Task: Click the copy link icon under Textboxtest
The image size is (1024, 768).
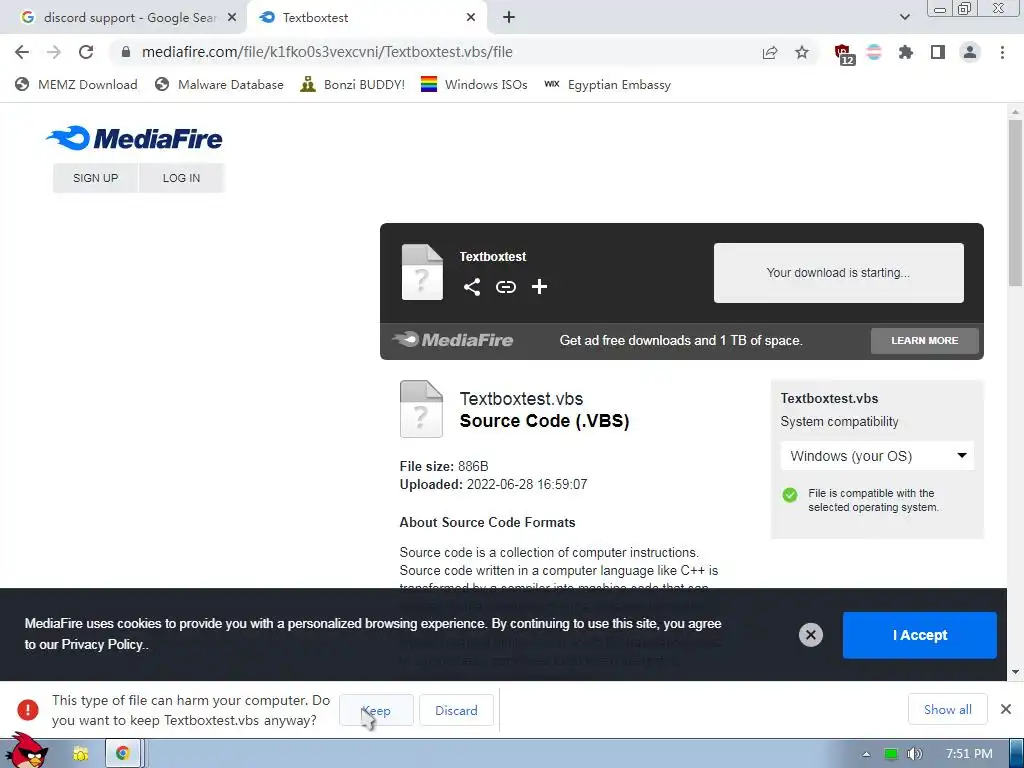Action: point(505,287)
